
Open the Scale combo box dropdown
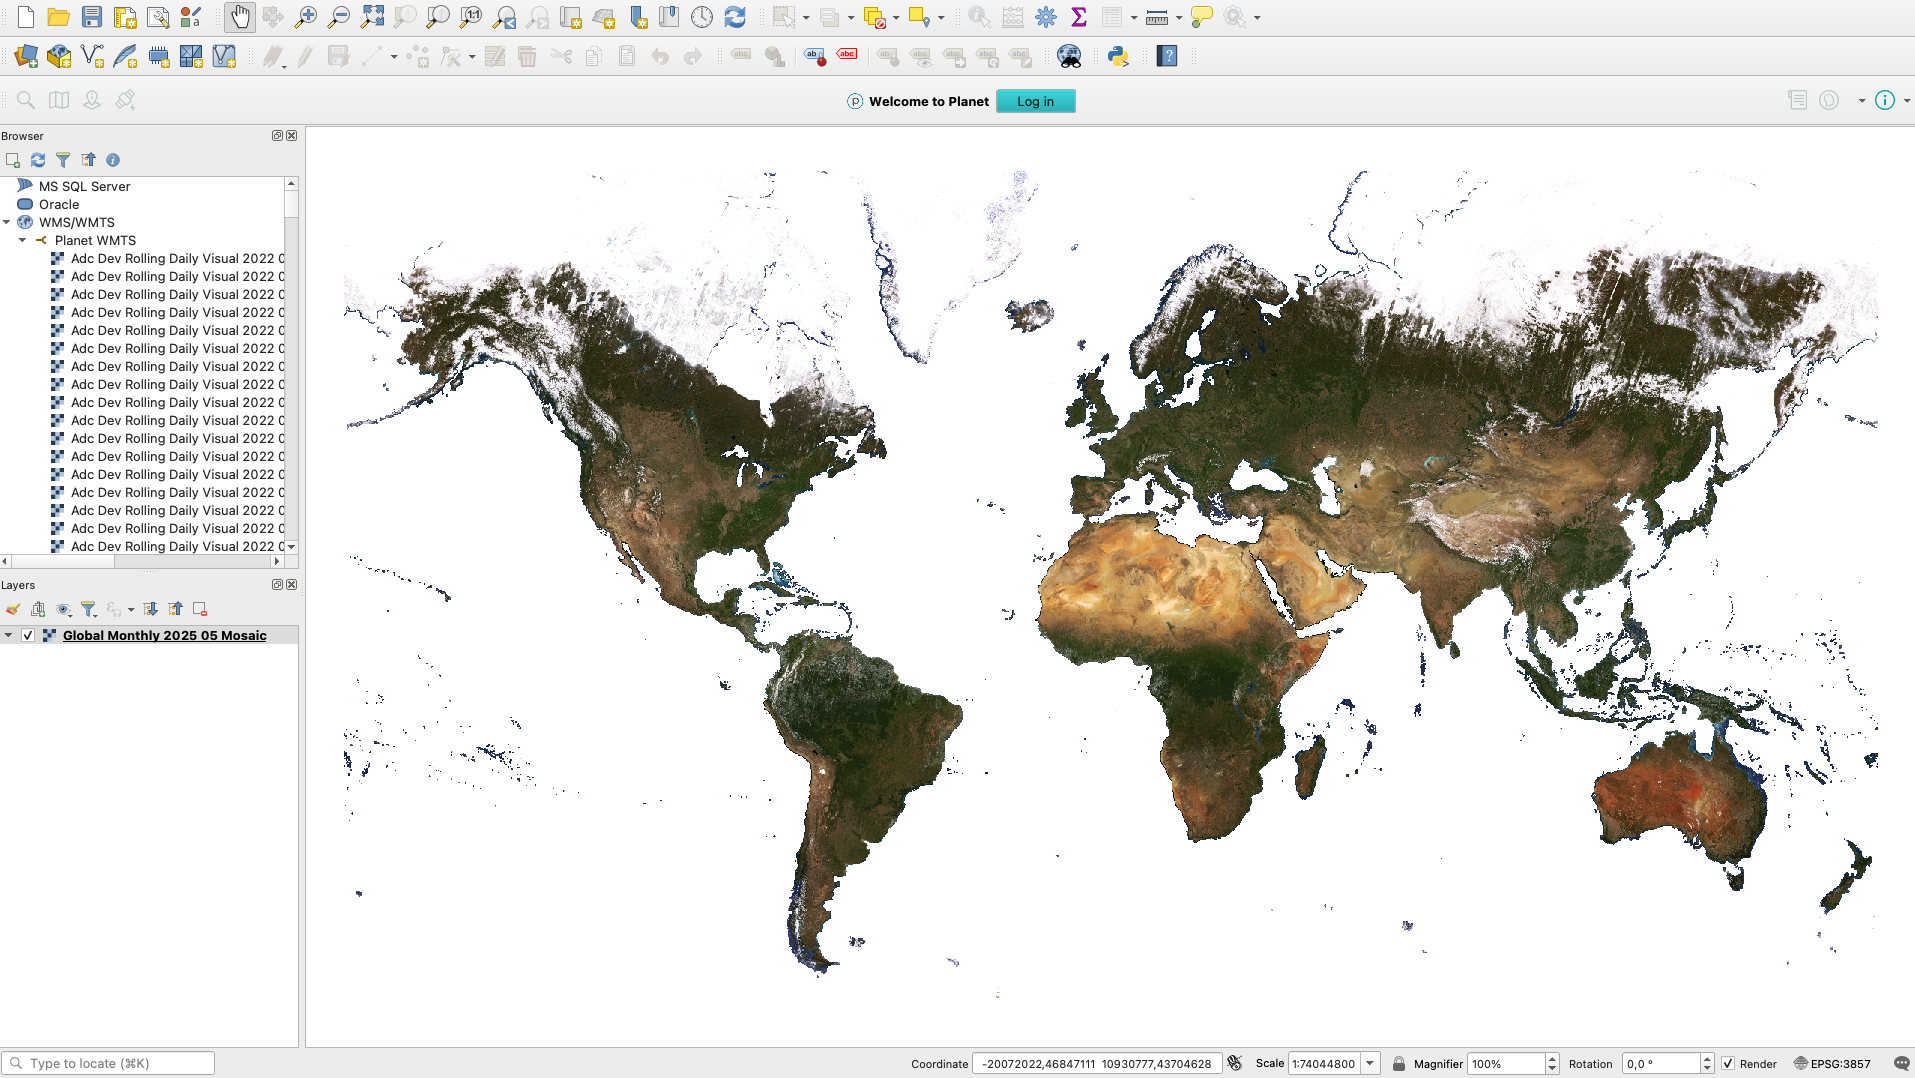pyautogui.click(x=1371, y=1064)
